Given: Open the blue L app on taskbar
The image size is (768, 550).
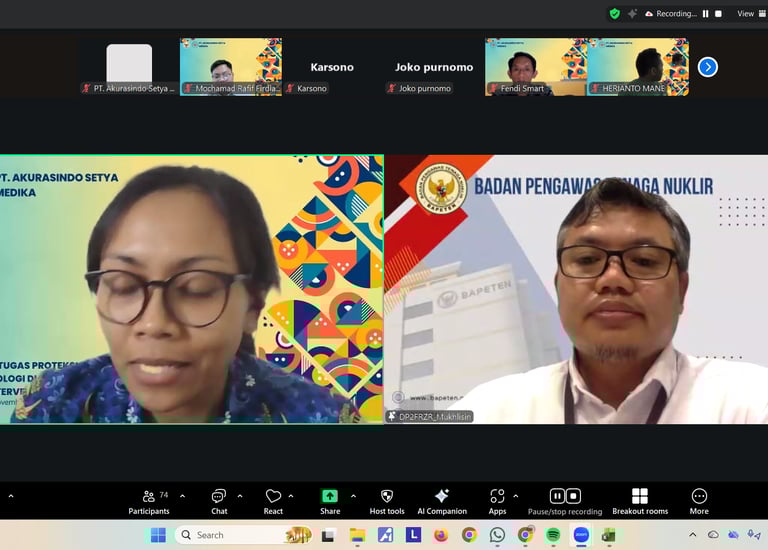Looking at the screenshot, I should click(413, 535).
